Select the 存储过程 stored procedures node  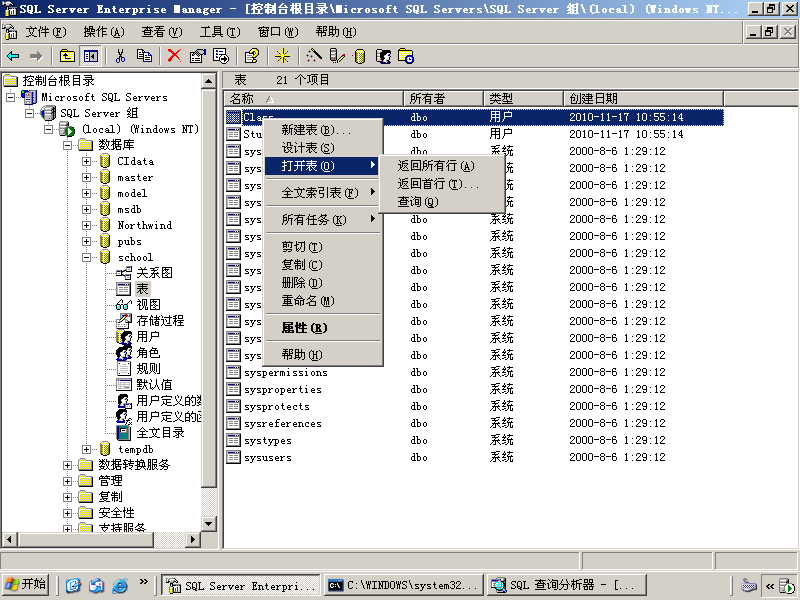(x=160, y=320)
